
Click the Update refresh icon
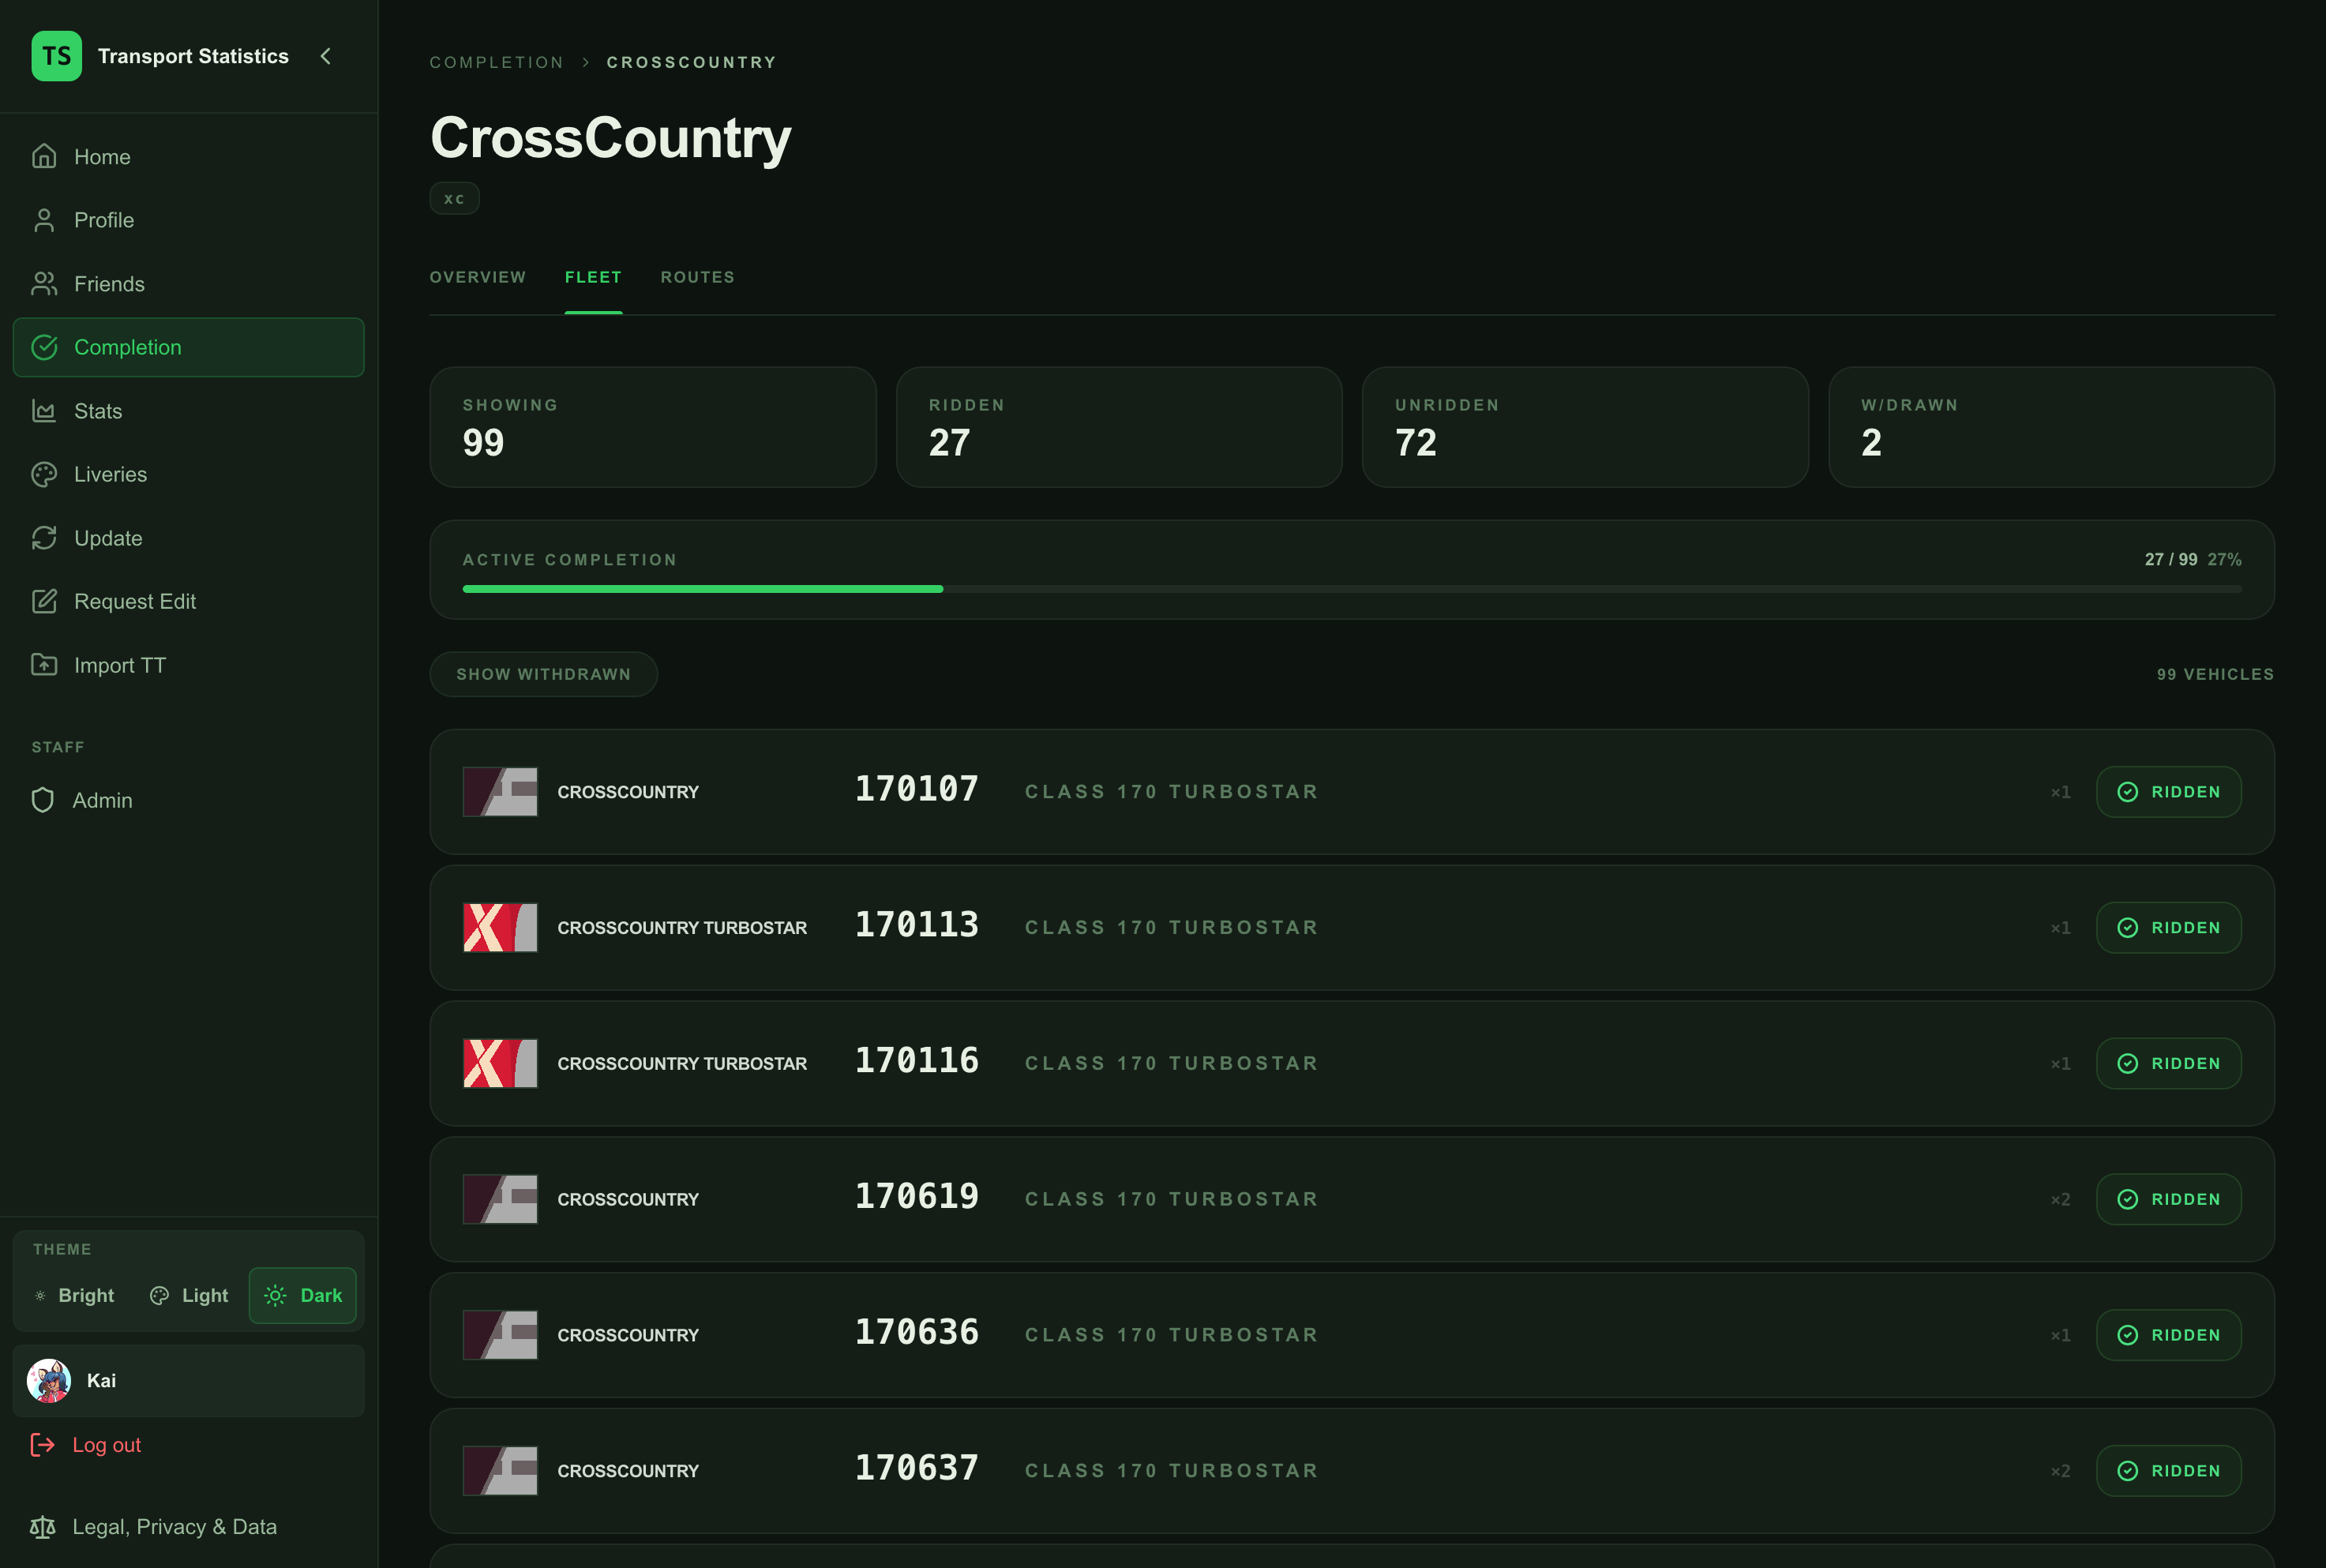coord(44,538)
